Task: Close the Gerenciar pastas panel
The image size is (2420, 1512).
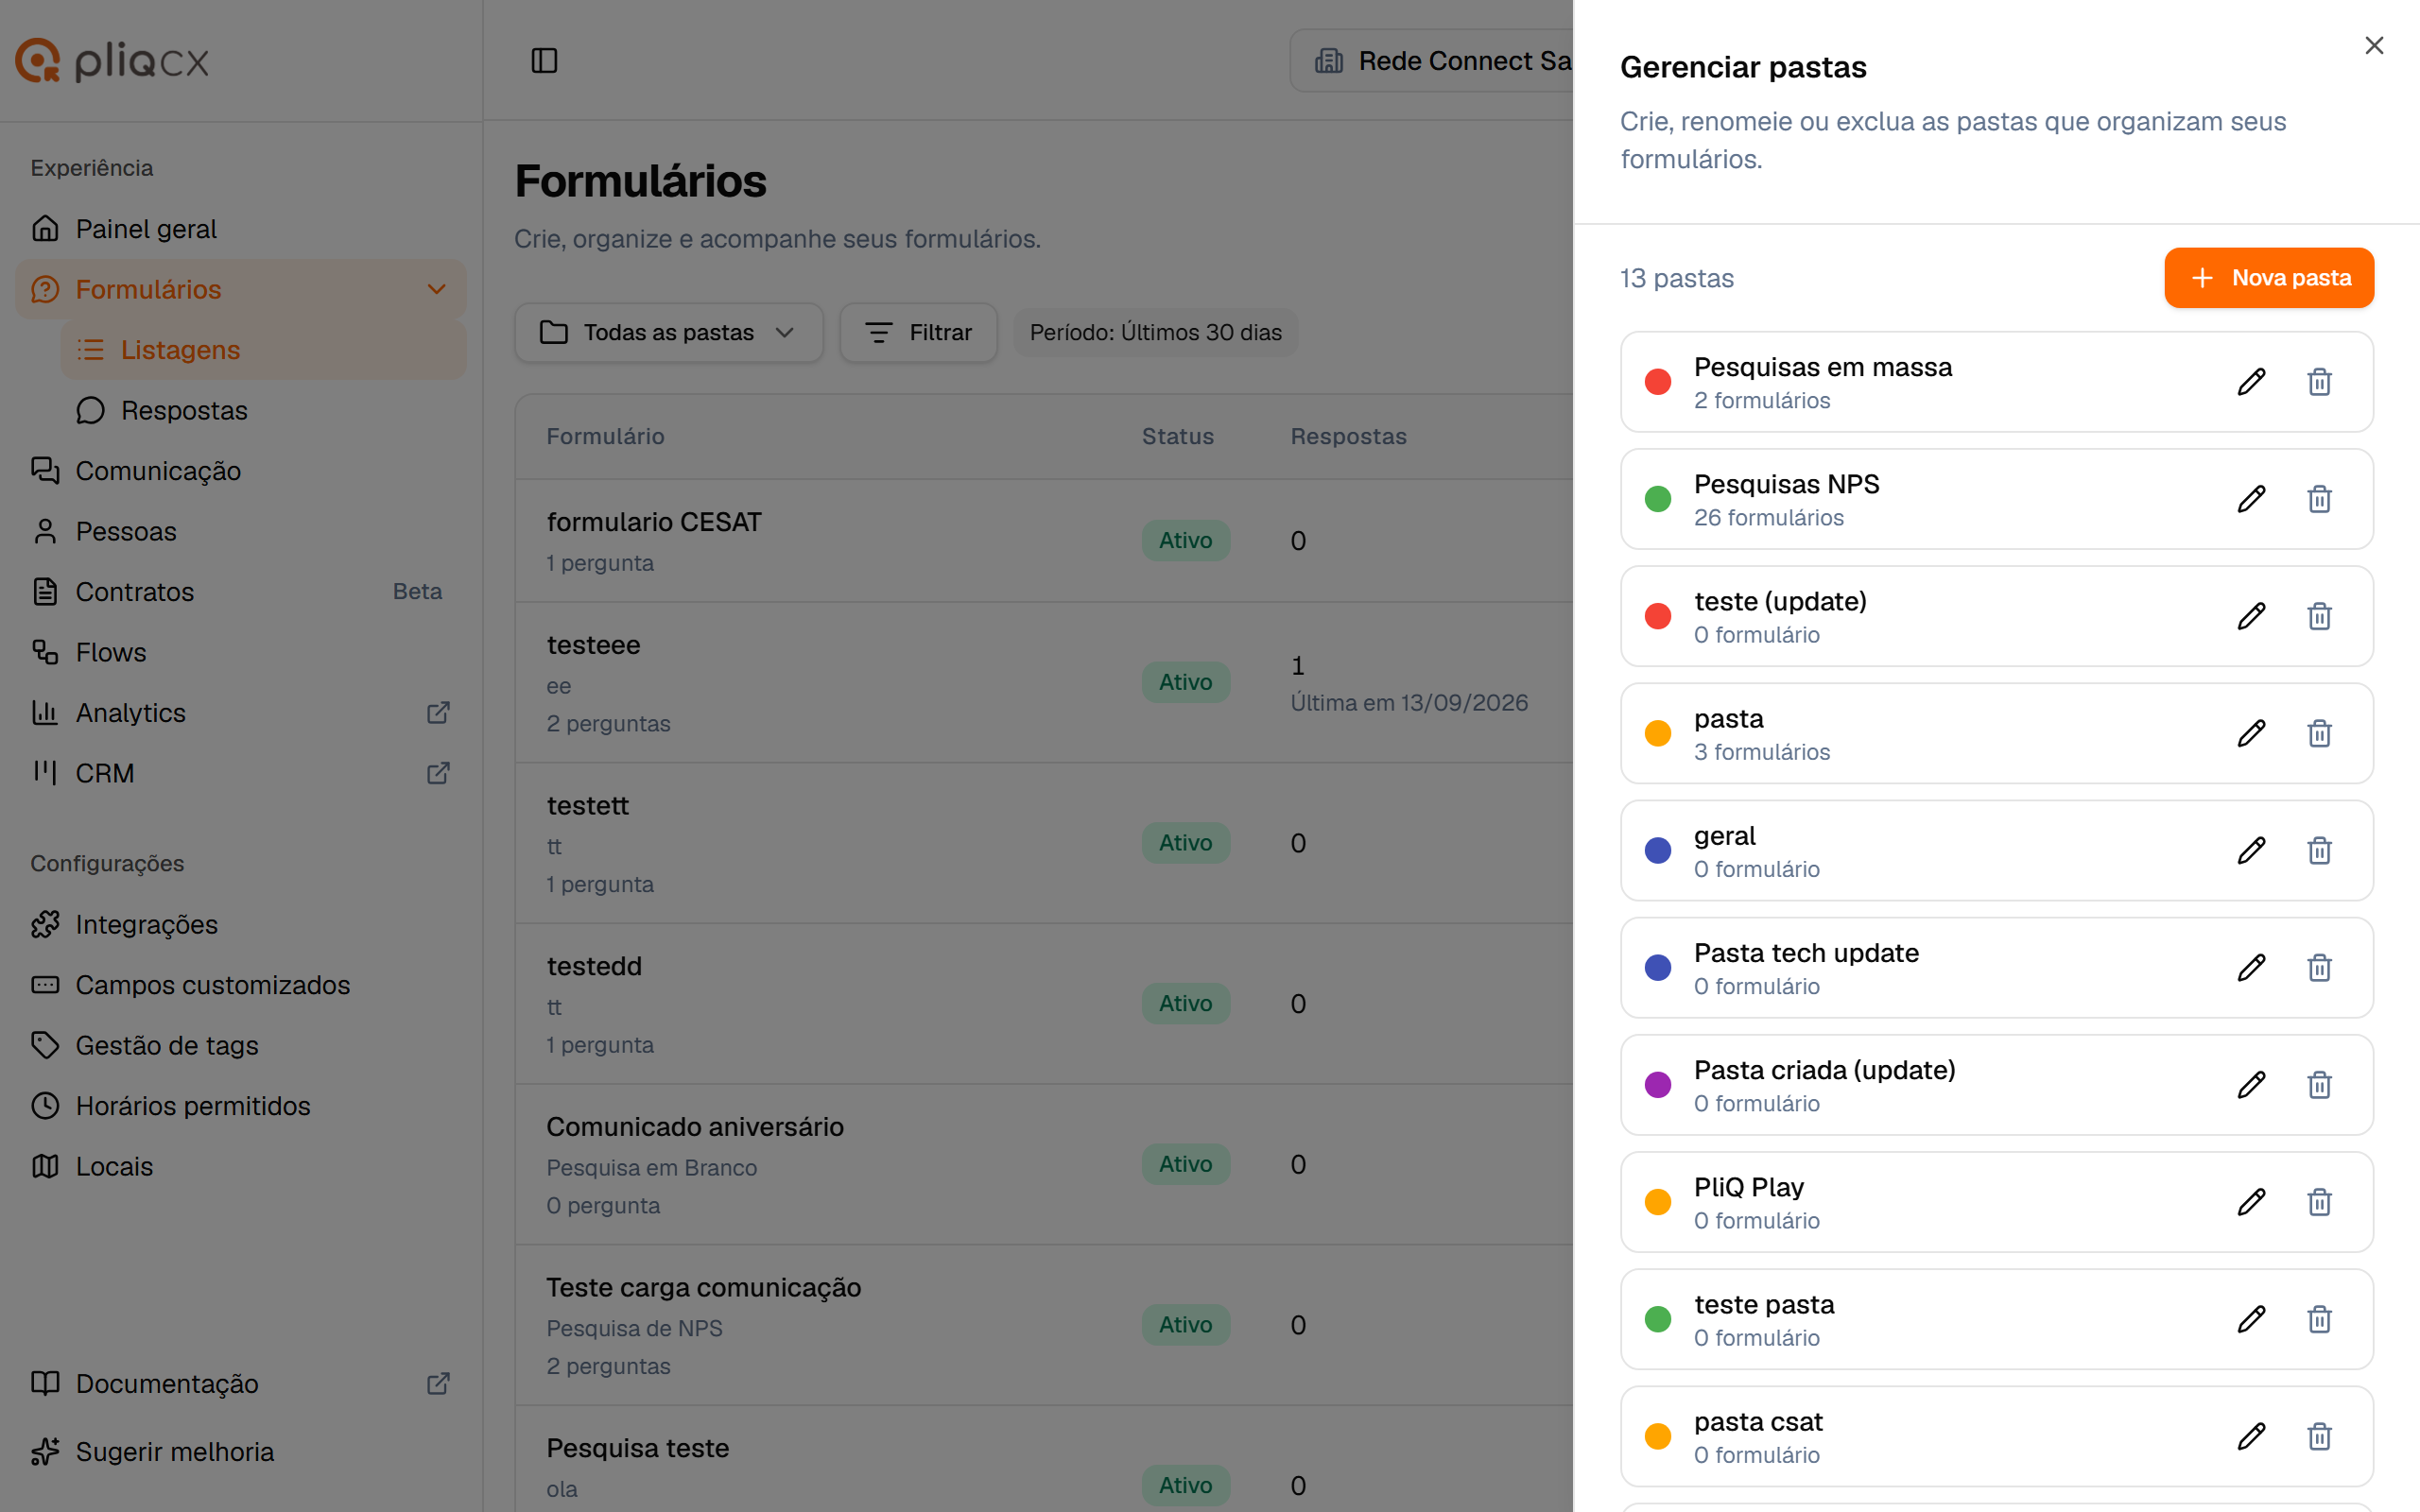Action: 2374,46
